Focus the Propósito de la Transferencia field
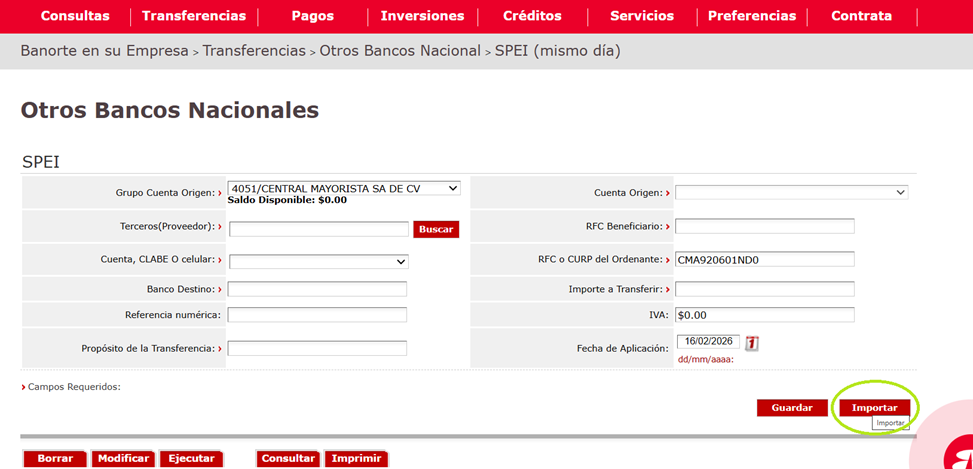The height and width of the screenshot is (469, 973). pyautogui.click(x=317, y=348)
